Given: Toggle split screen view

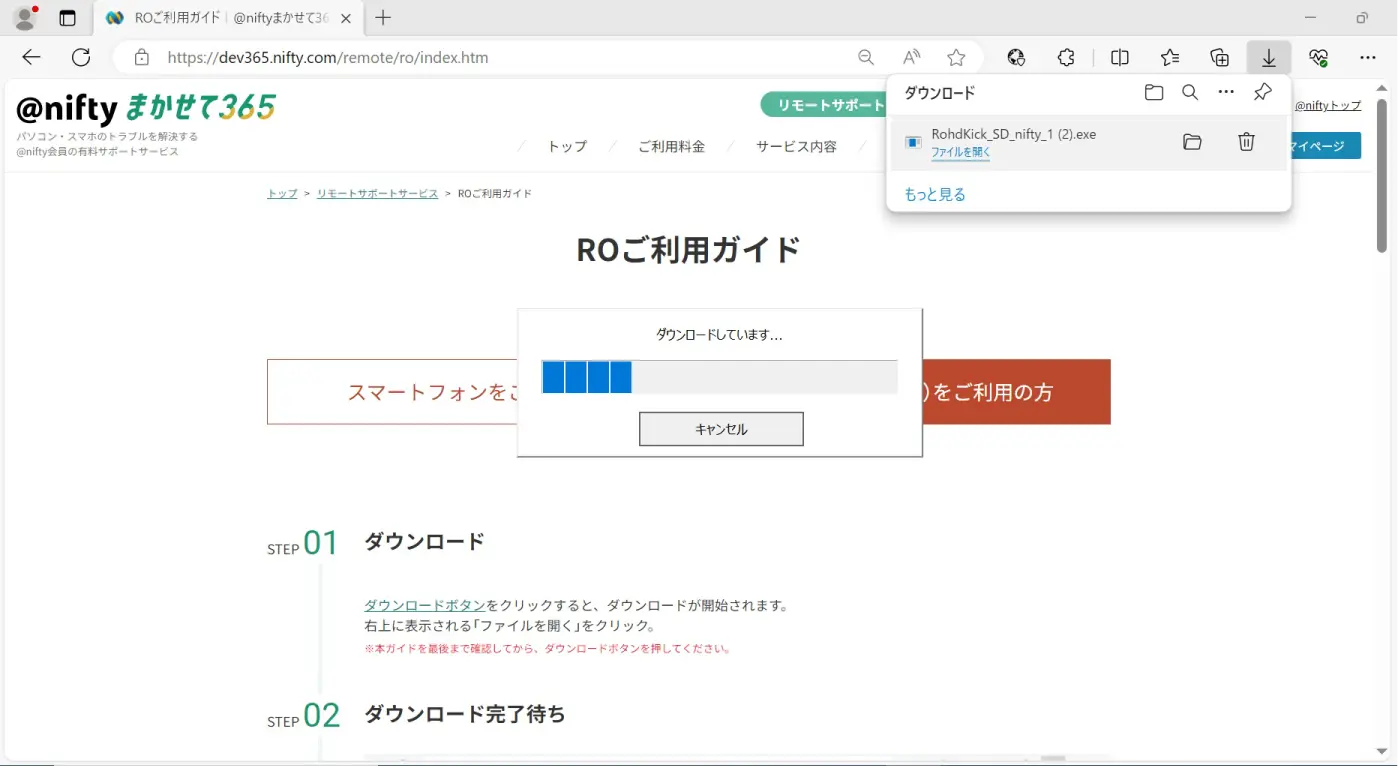Looking at the screenshot, I should pyautogui.click(x=1120, y=57).
